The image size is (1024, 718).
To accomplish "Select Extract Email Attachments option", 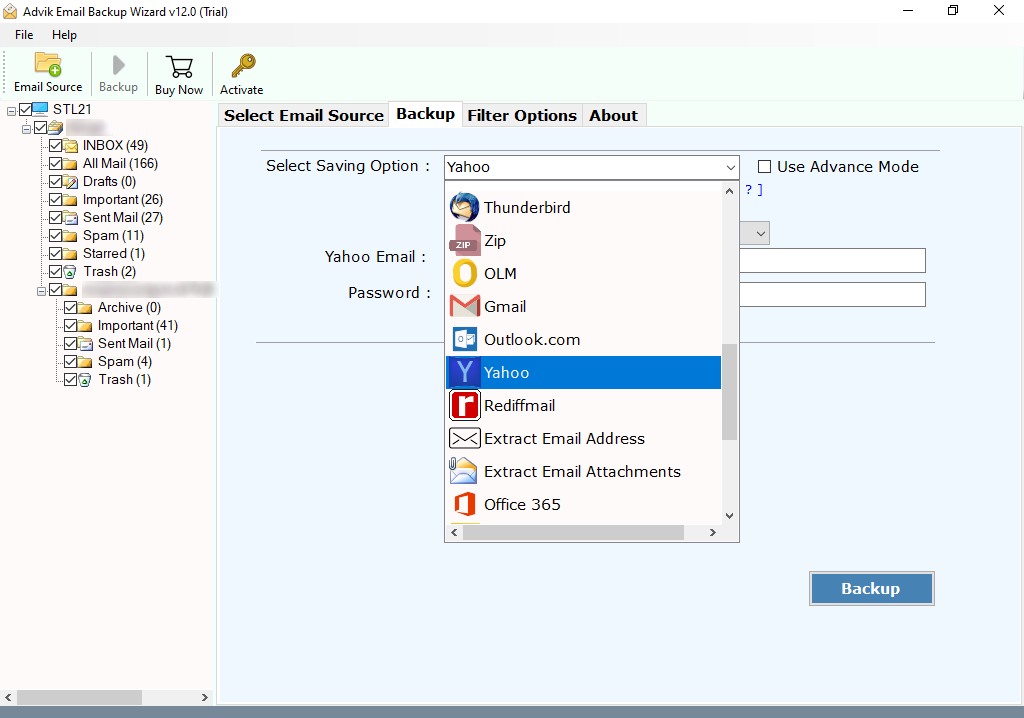I will 582,472.
